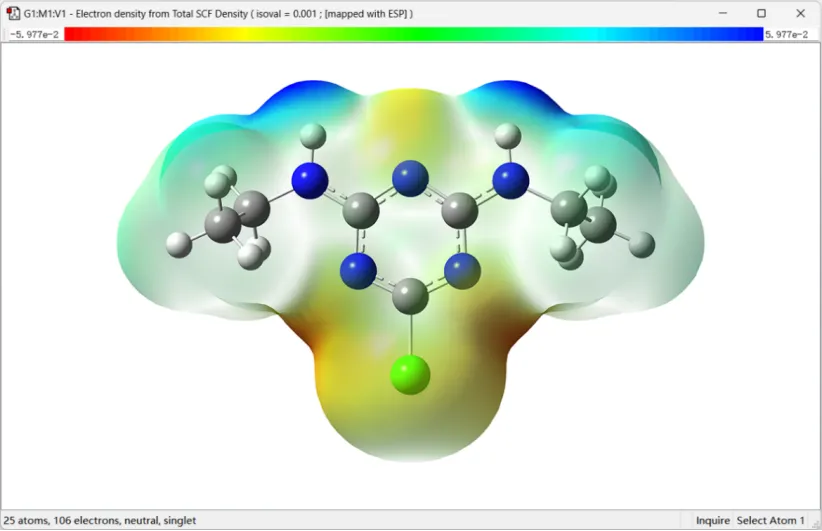The height and width of the screenshot is (531, 822).
Task: Click the bottom-left ring nitrogen atom
Action: click(358, 271)
